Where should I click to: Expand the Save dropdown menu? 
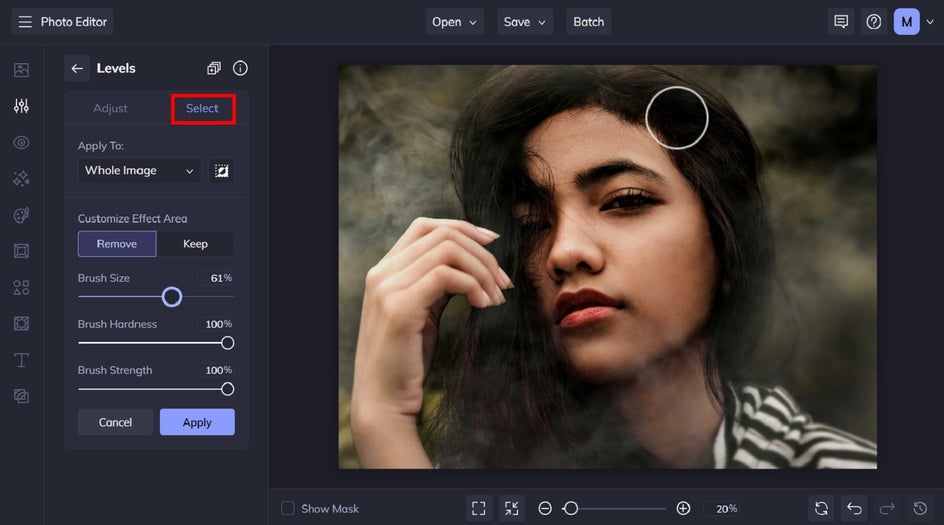pos(524,22)
